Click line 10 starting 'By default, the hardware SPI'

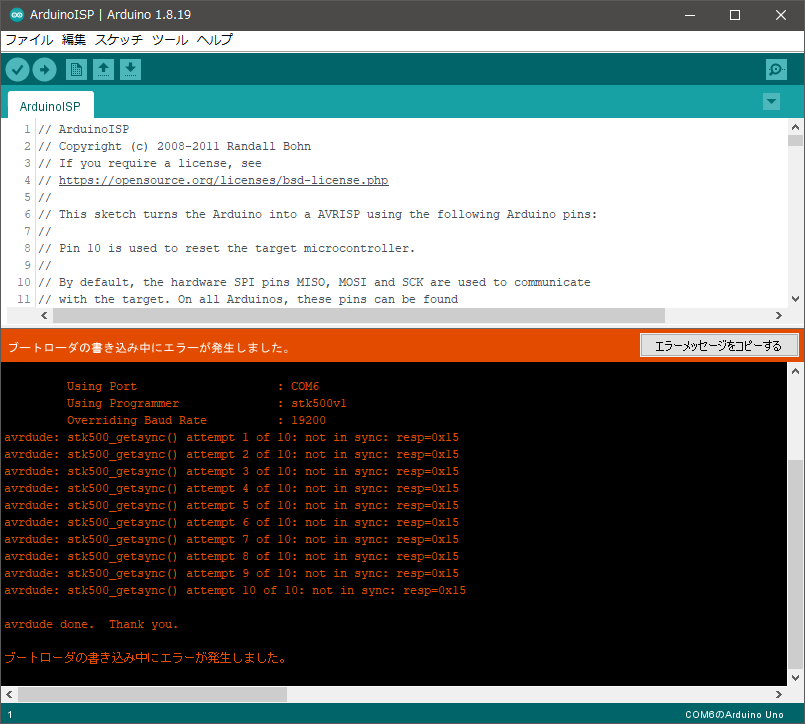314,282
